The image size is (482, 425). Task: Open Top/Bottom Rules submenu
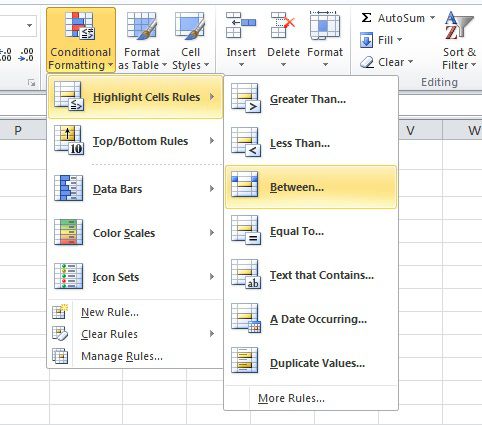[x=135, y=141]
